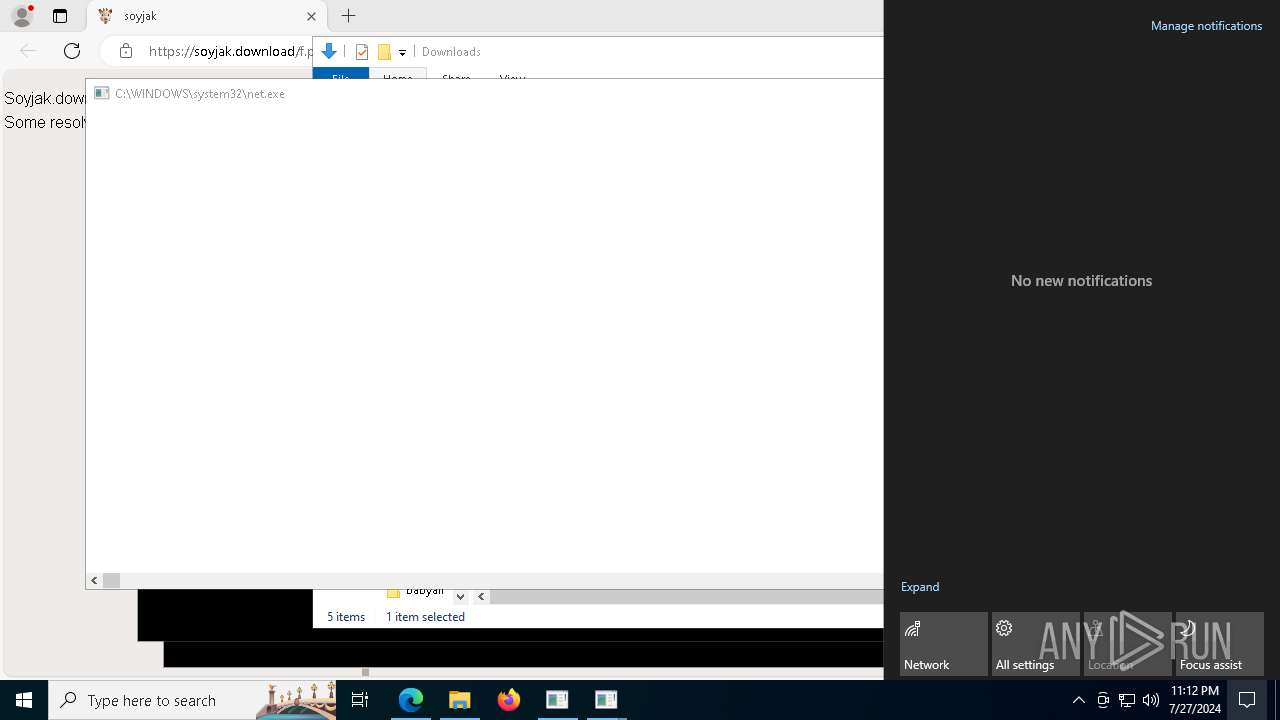Switch to first console window taskbar icon
The height and width of the screenshot is (720, 1280).
coord(557,700)
